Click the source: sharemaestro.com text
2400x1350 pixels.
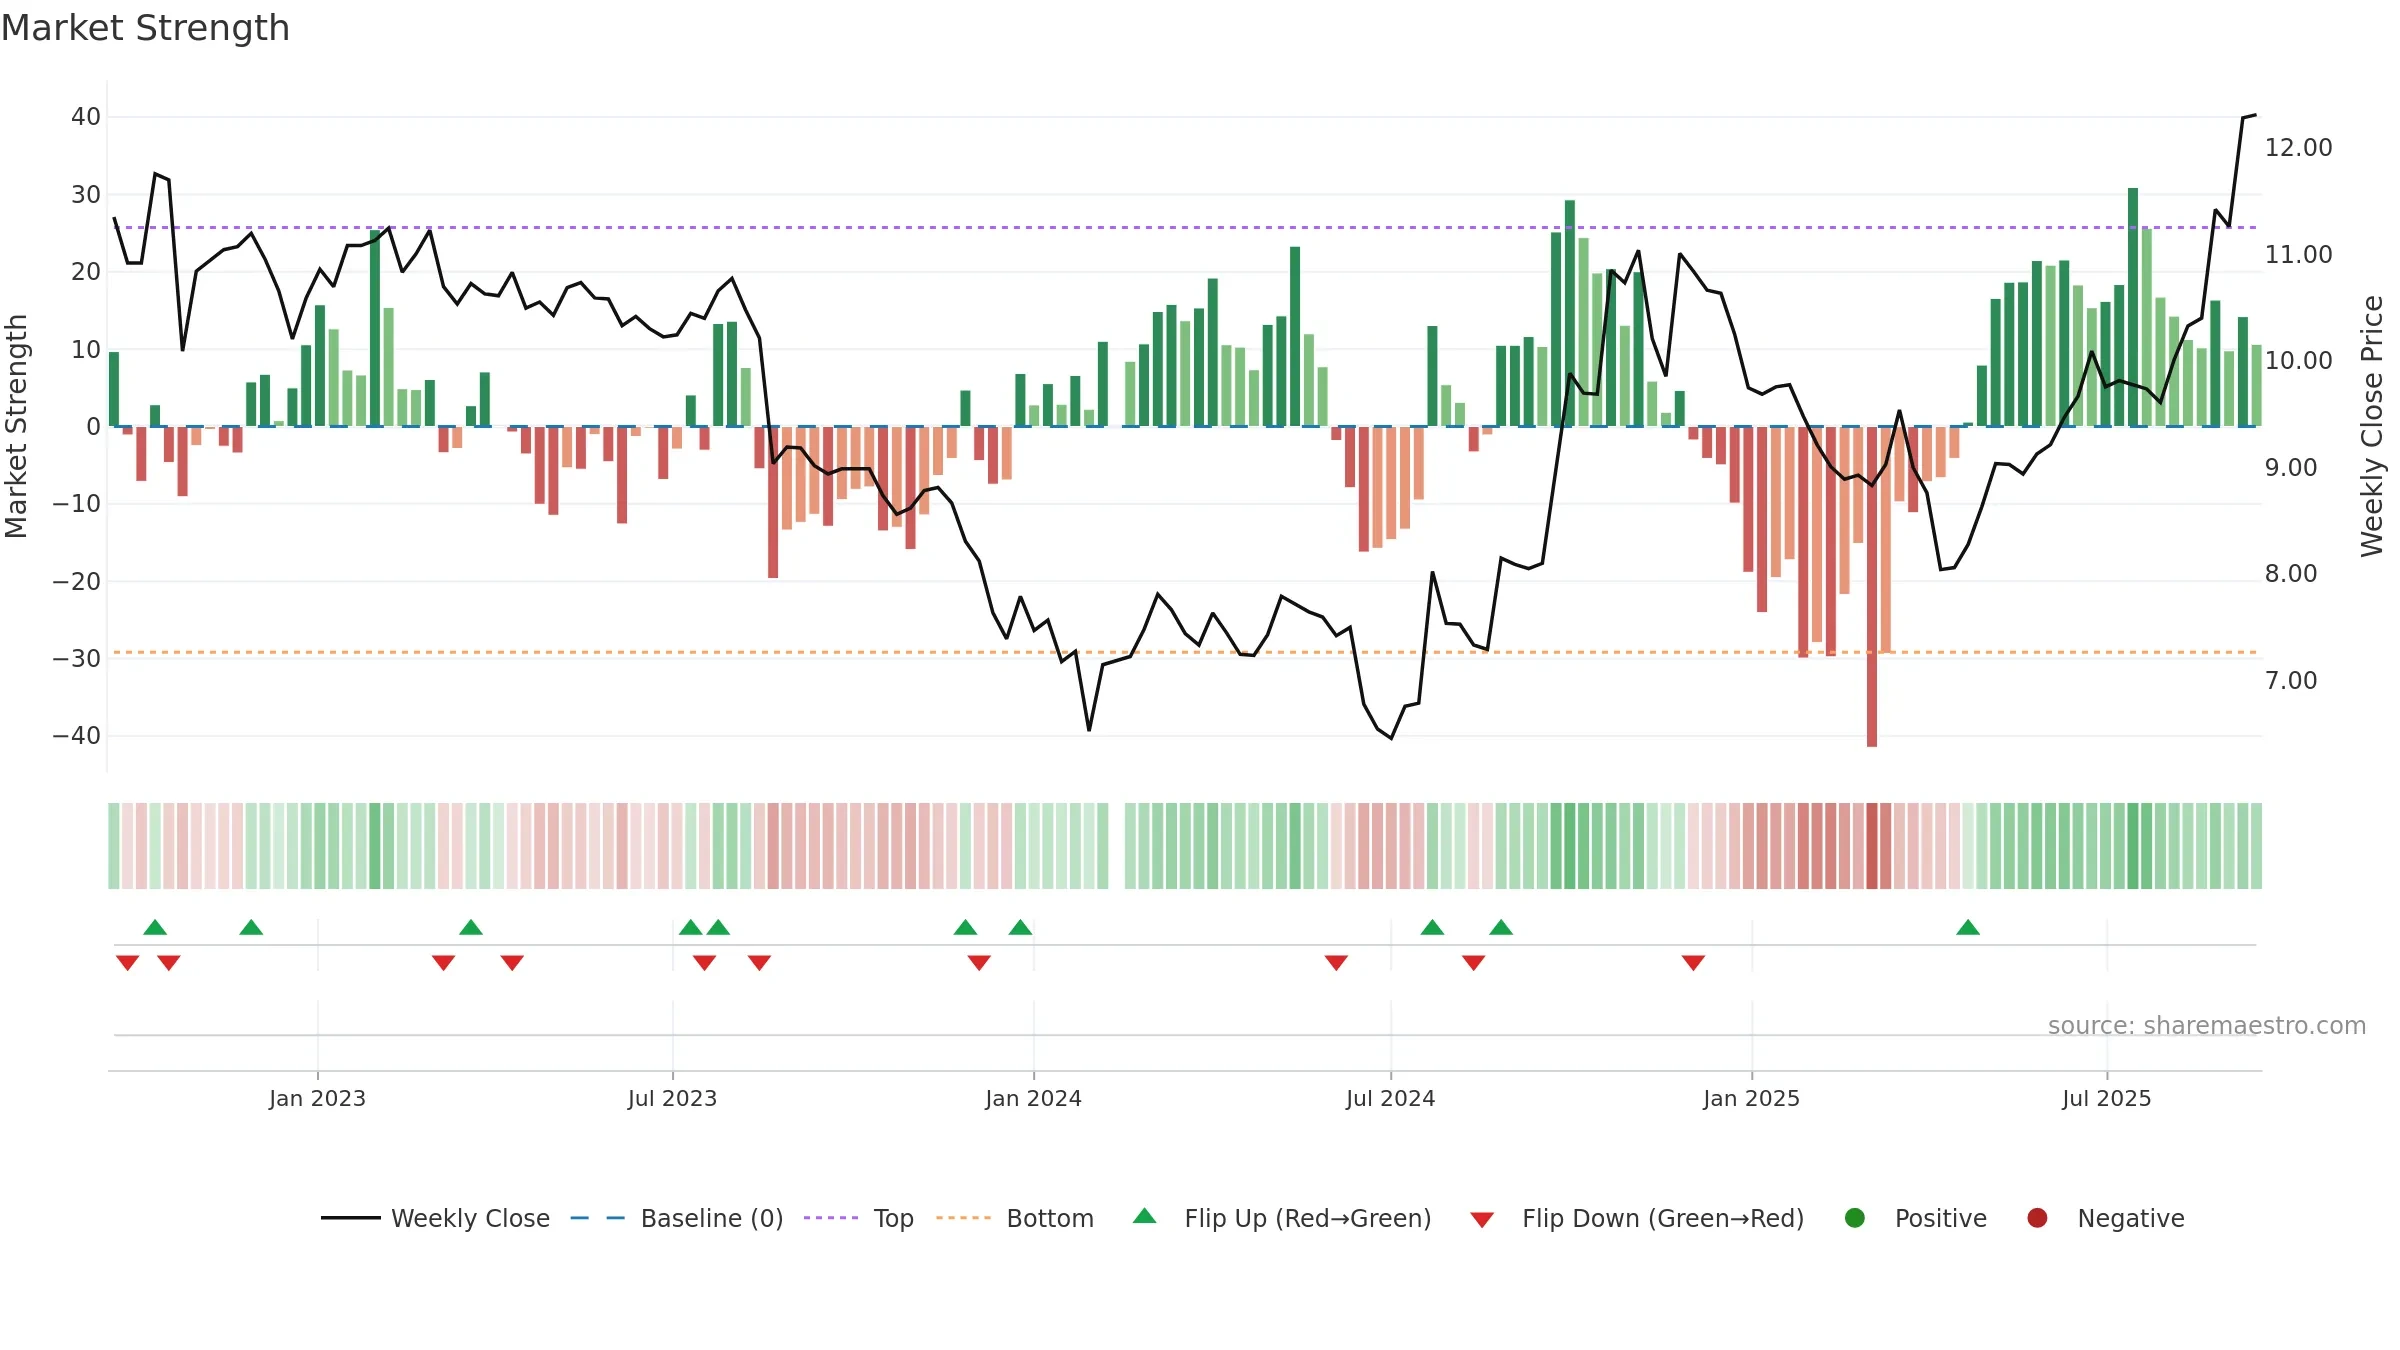click(2207, 1025)
